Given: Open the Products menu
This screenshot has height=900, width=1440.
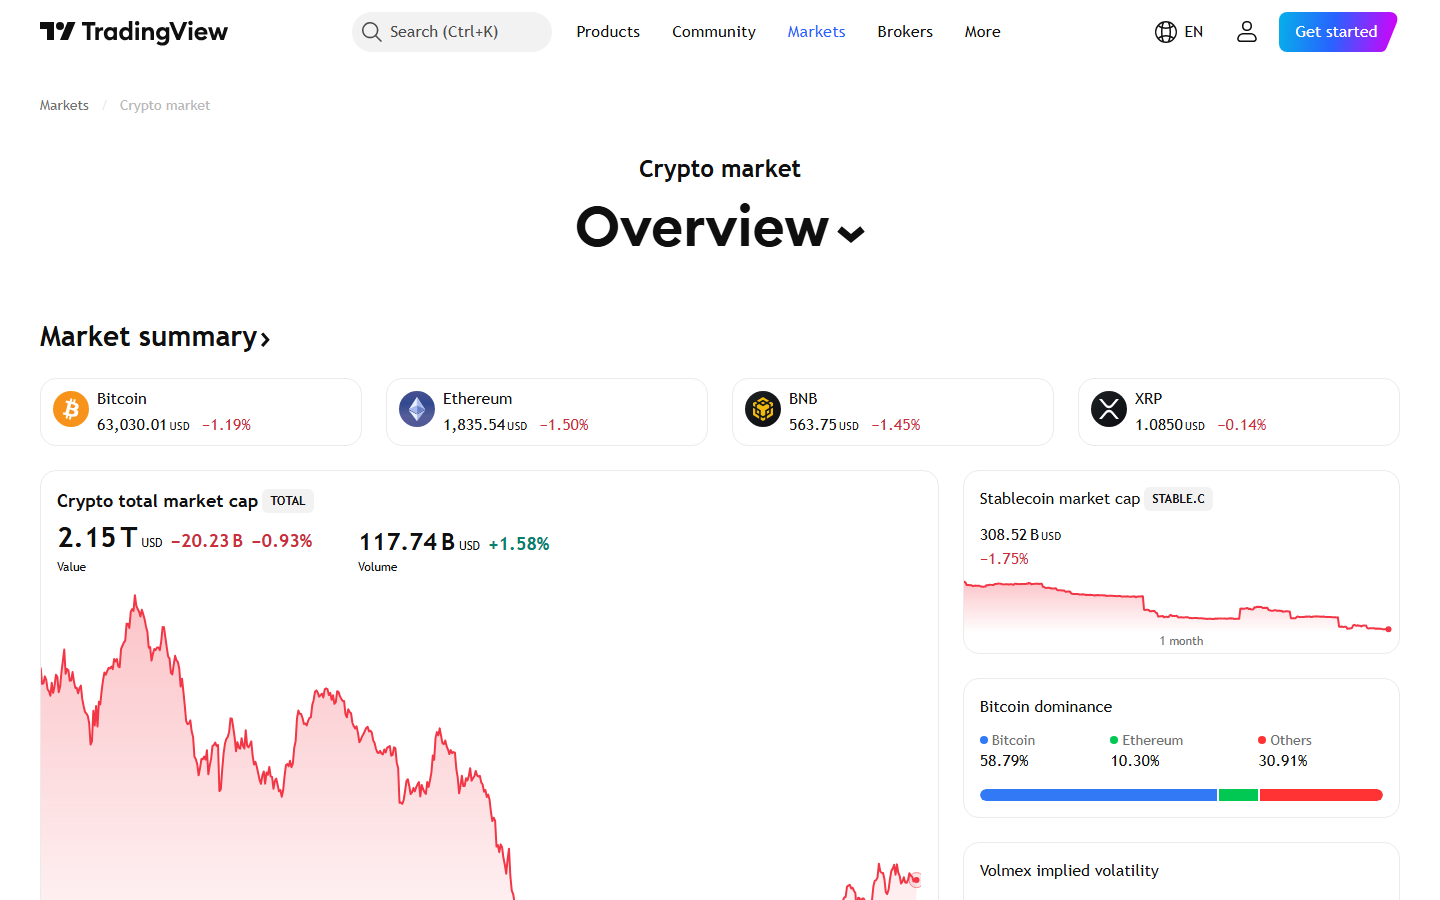Looking at the screenshot, I should coord(608,32).
